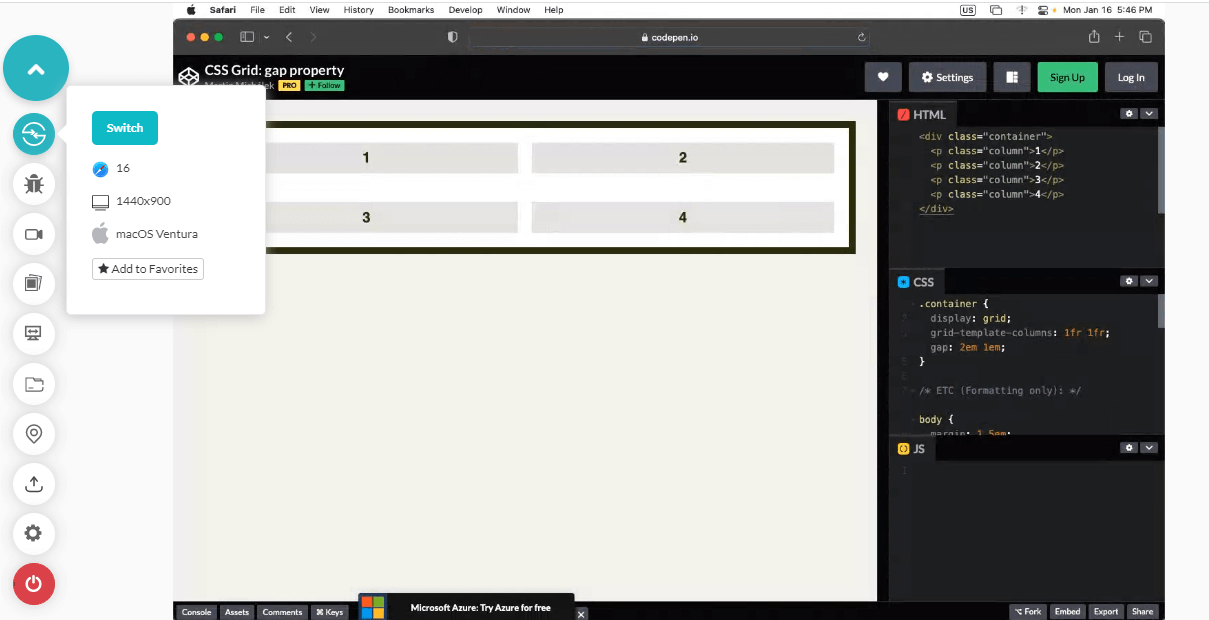
Task: Open the CodePen change view layout button
Action: tap(1012, 77)
